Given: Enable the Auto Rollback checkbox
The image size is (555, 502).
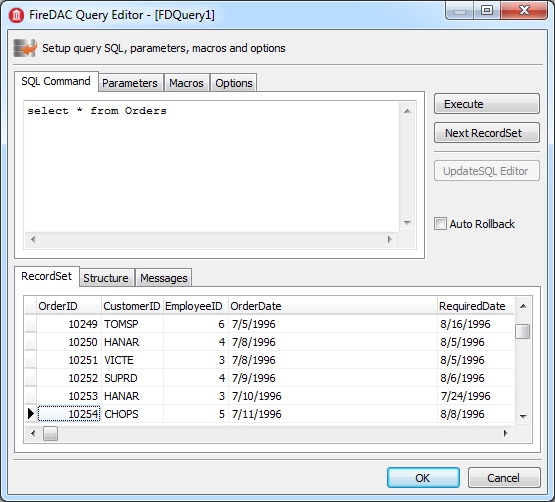Looking at the screenshot, I should coord(440,224).
